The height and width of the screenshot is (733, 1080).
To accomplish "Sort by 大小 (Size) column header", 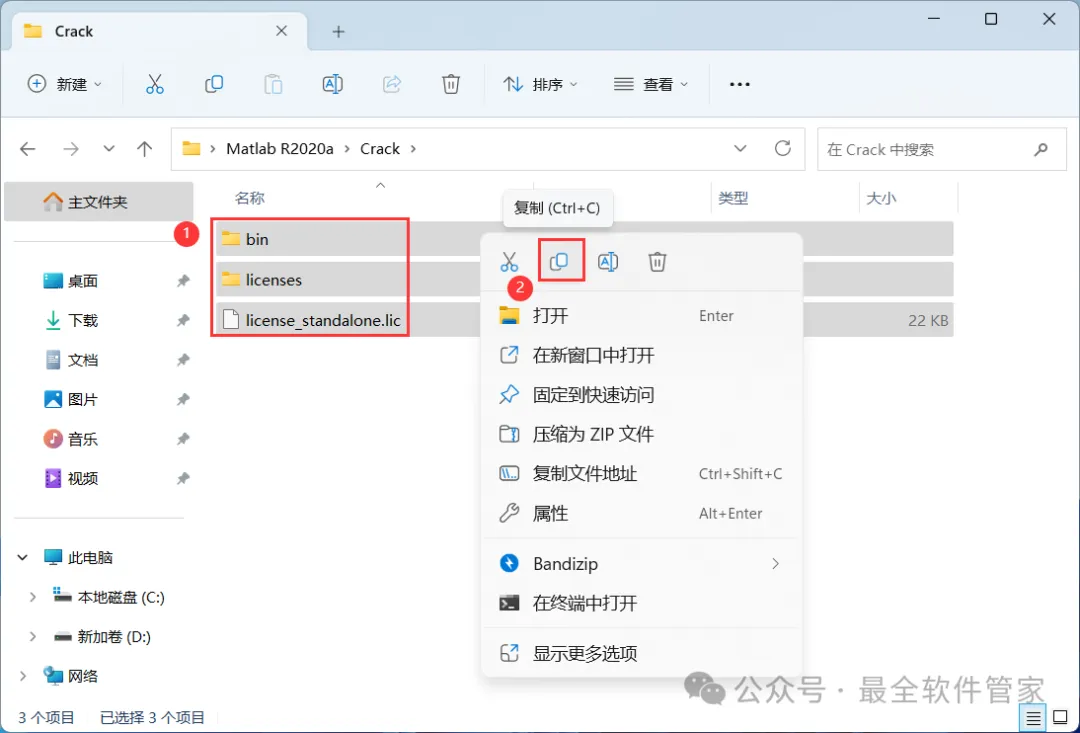I will click(x=881, y=198).
